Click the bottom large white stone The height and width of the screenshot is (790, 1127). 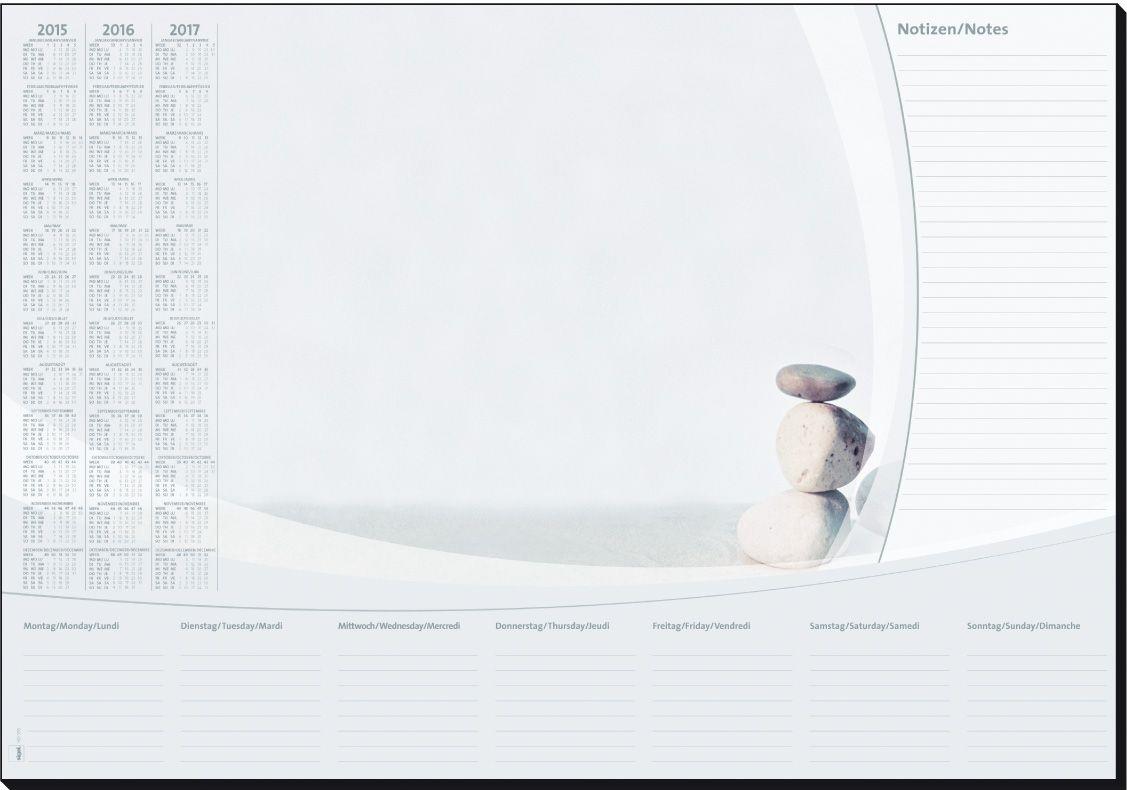click(793, 528)
